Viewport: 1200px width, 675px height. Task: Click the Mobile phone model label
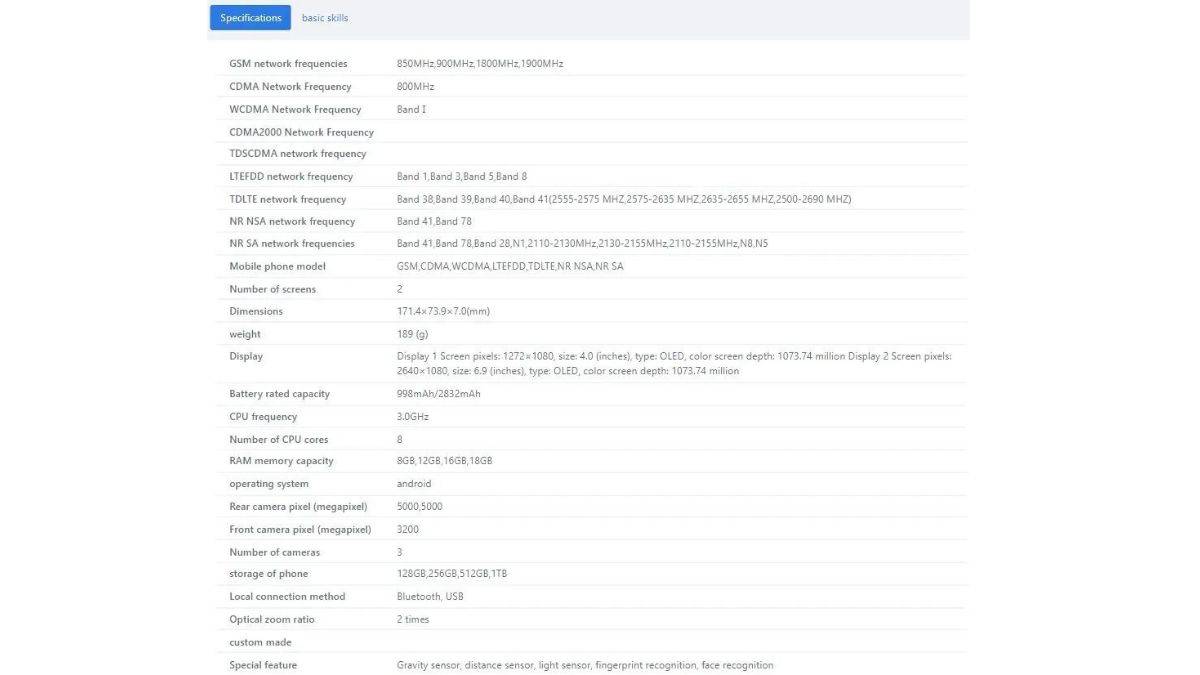[277, 267]
